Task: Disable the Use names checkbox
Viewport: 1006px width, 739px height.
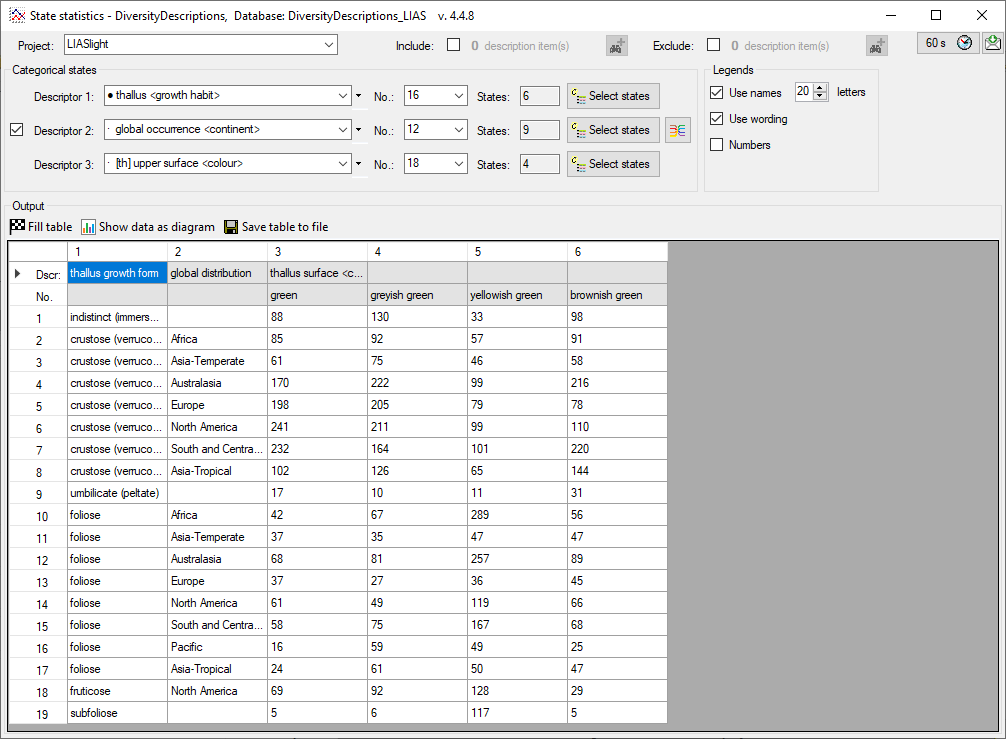Action: tap(717, 93)
